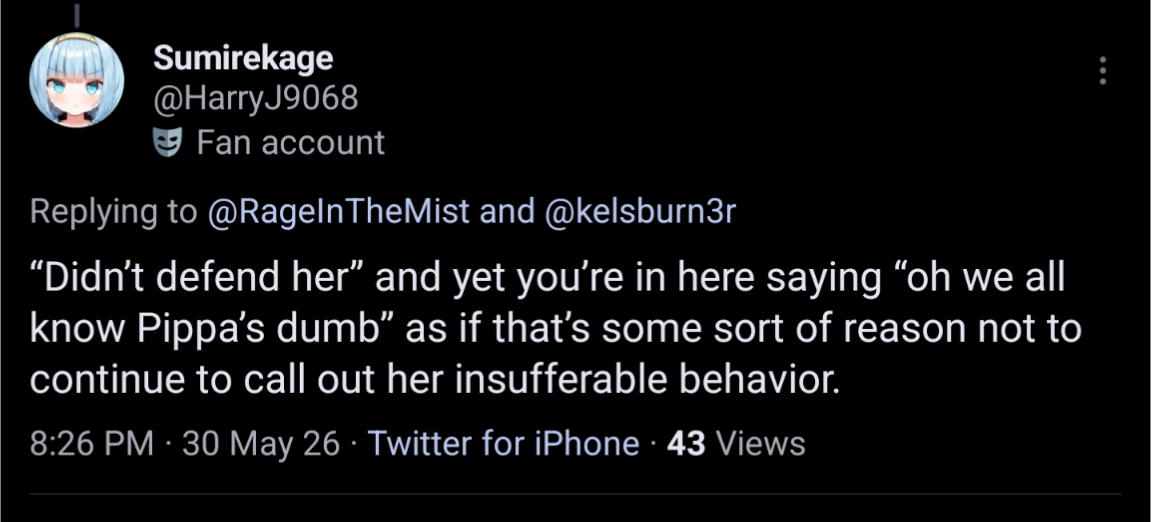Click the thread connector line above avatar
Image resolution: width=1151 pixels, height=522 pixels.
[x=76, y=13]
